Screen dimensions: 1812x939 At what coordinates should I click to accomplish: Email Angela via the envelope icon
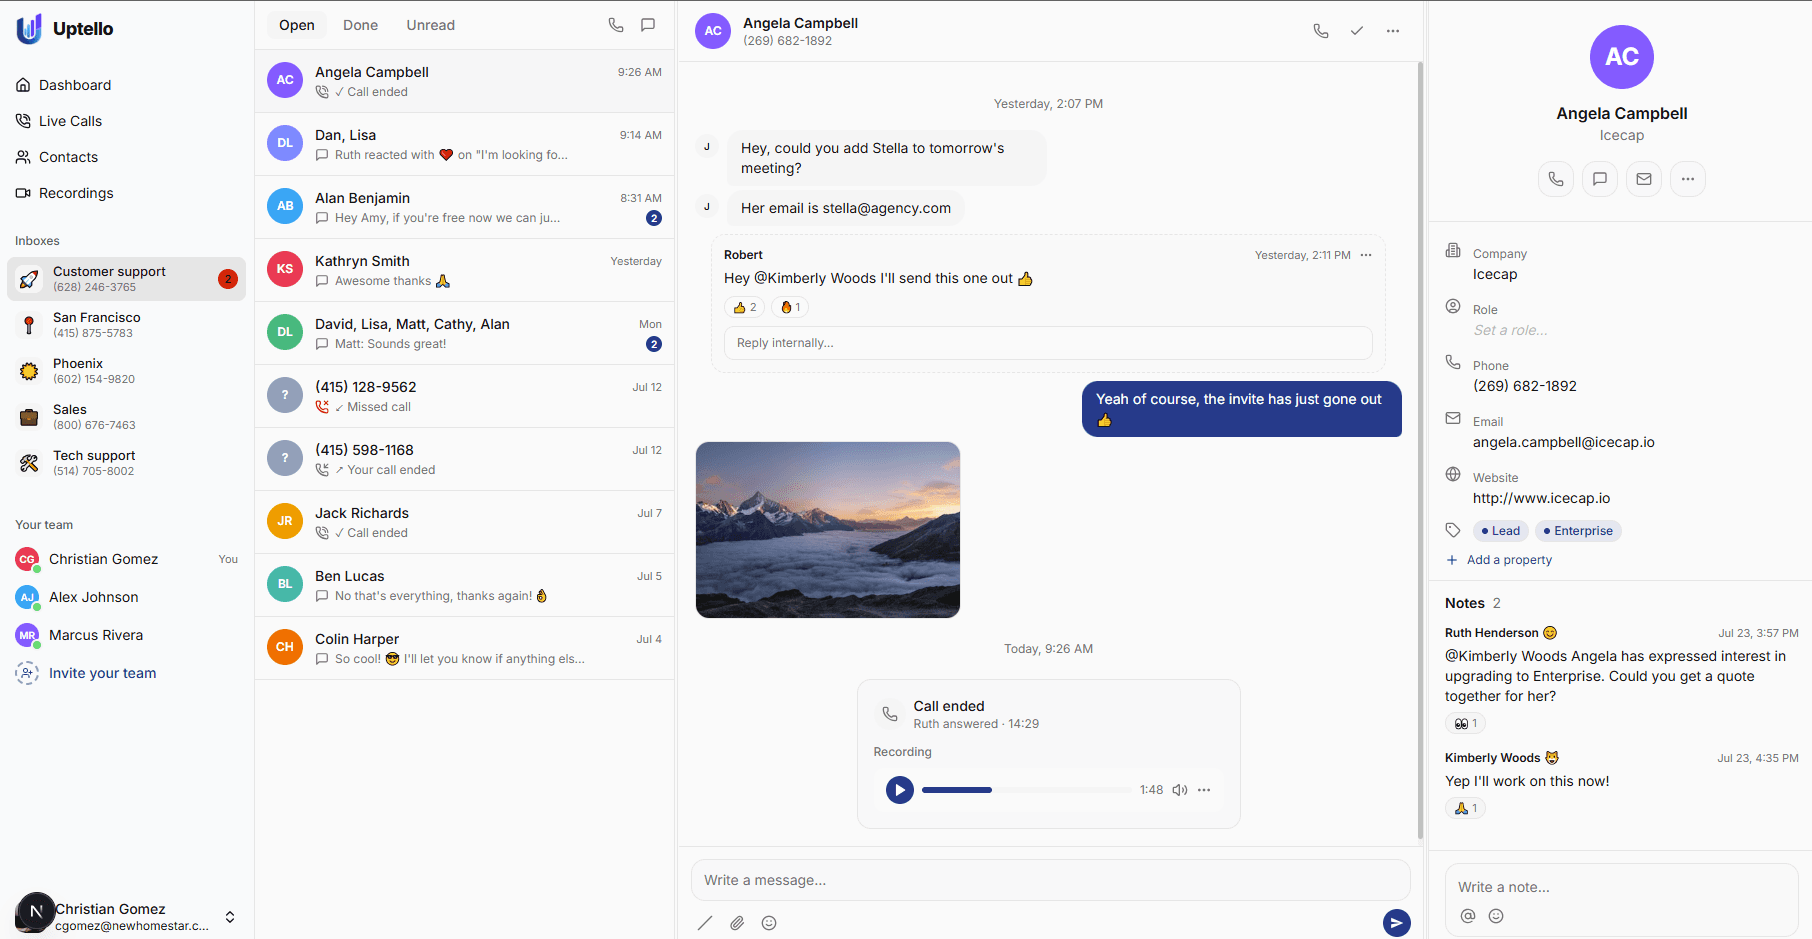click(x=1643, y=179)
